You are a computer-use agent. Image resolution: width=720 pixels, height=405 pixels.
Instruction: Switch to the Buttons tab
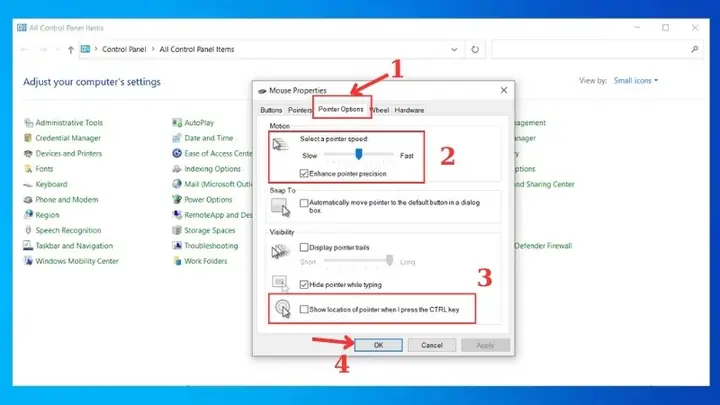tap(271, 110)
